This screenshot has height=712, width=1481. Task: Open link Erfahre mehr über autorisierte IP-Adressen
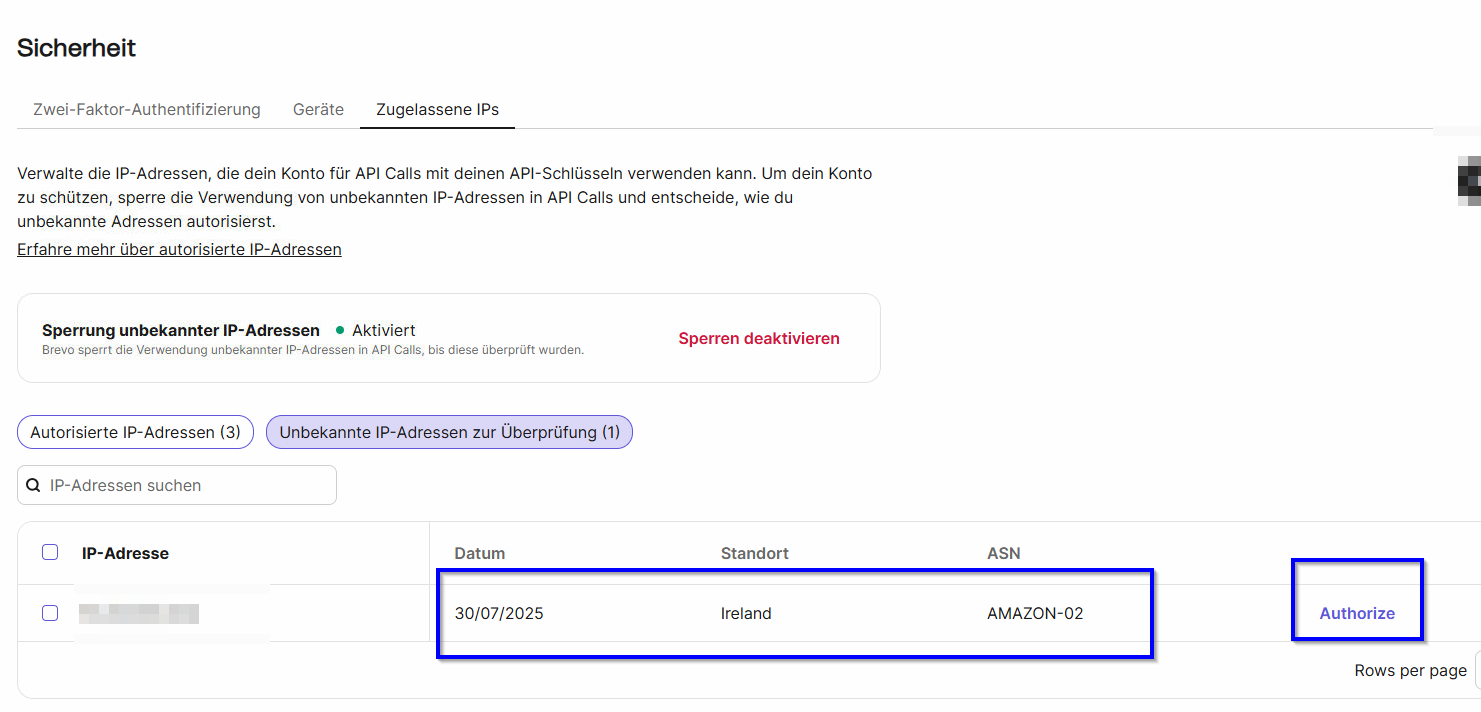click(x=179, y=249)
